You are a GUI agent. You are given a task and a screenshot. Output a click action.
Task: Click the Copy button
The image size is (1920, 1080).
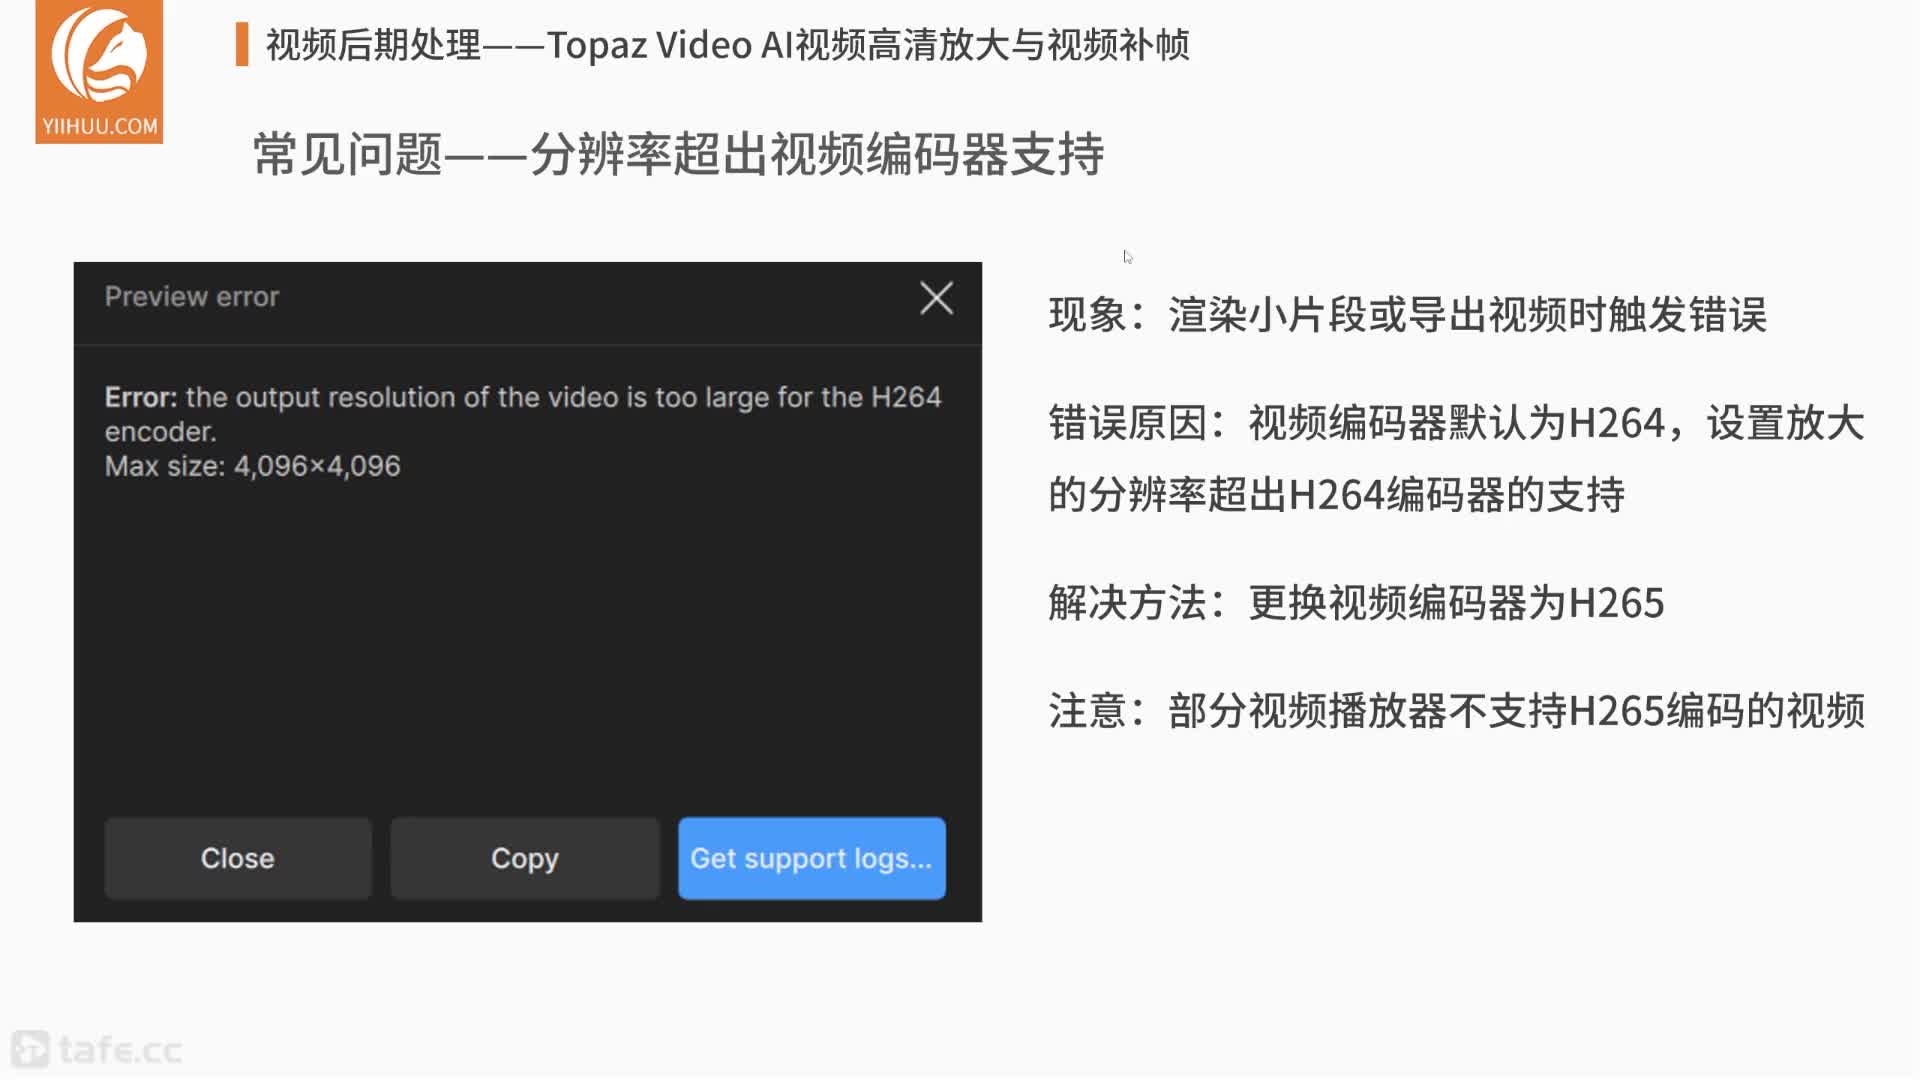click(525, 858)
